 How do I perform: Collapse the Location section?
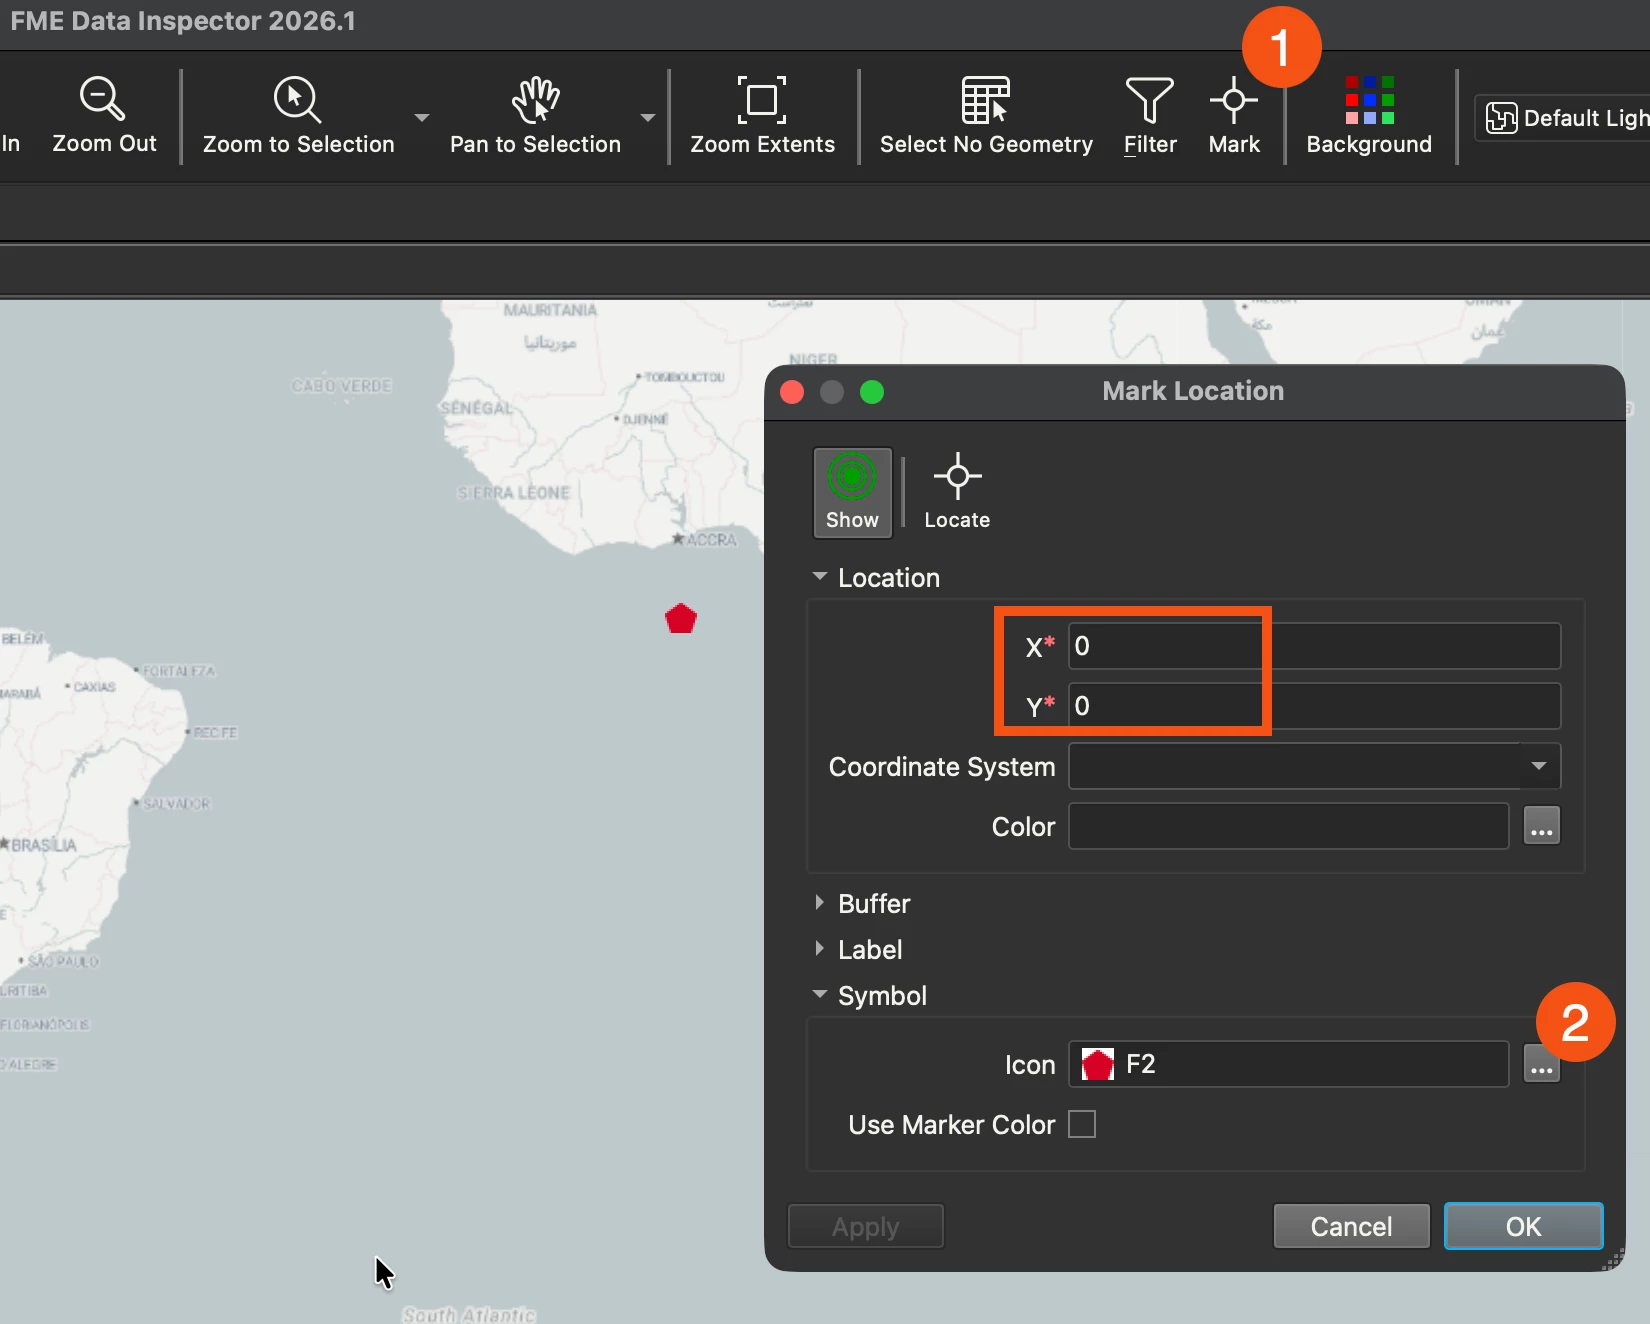point(820,577)
